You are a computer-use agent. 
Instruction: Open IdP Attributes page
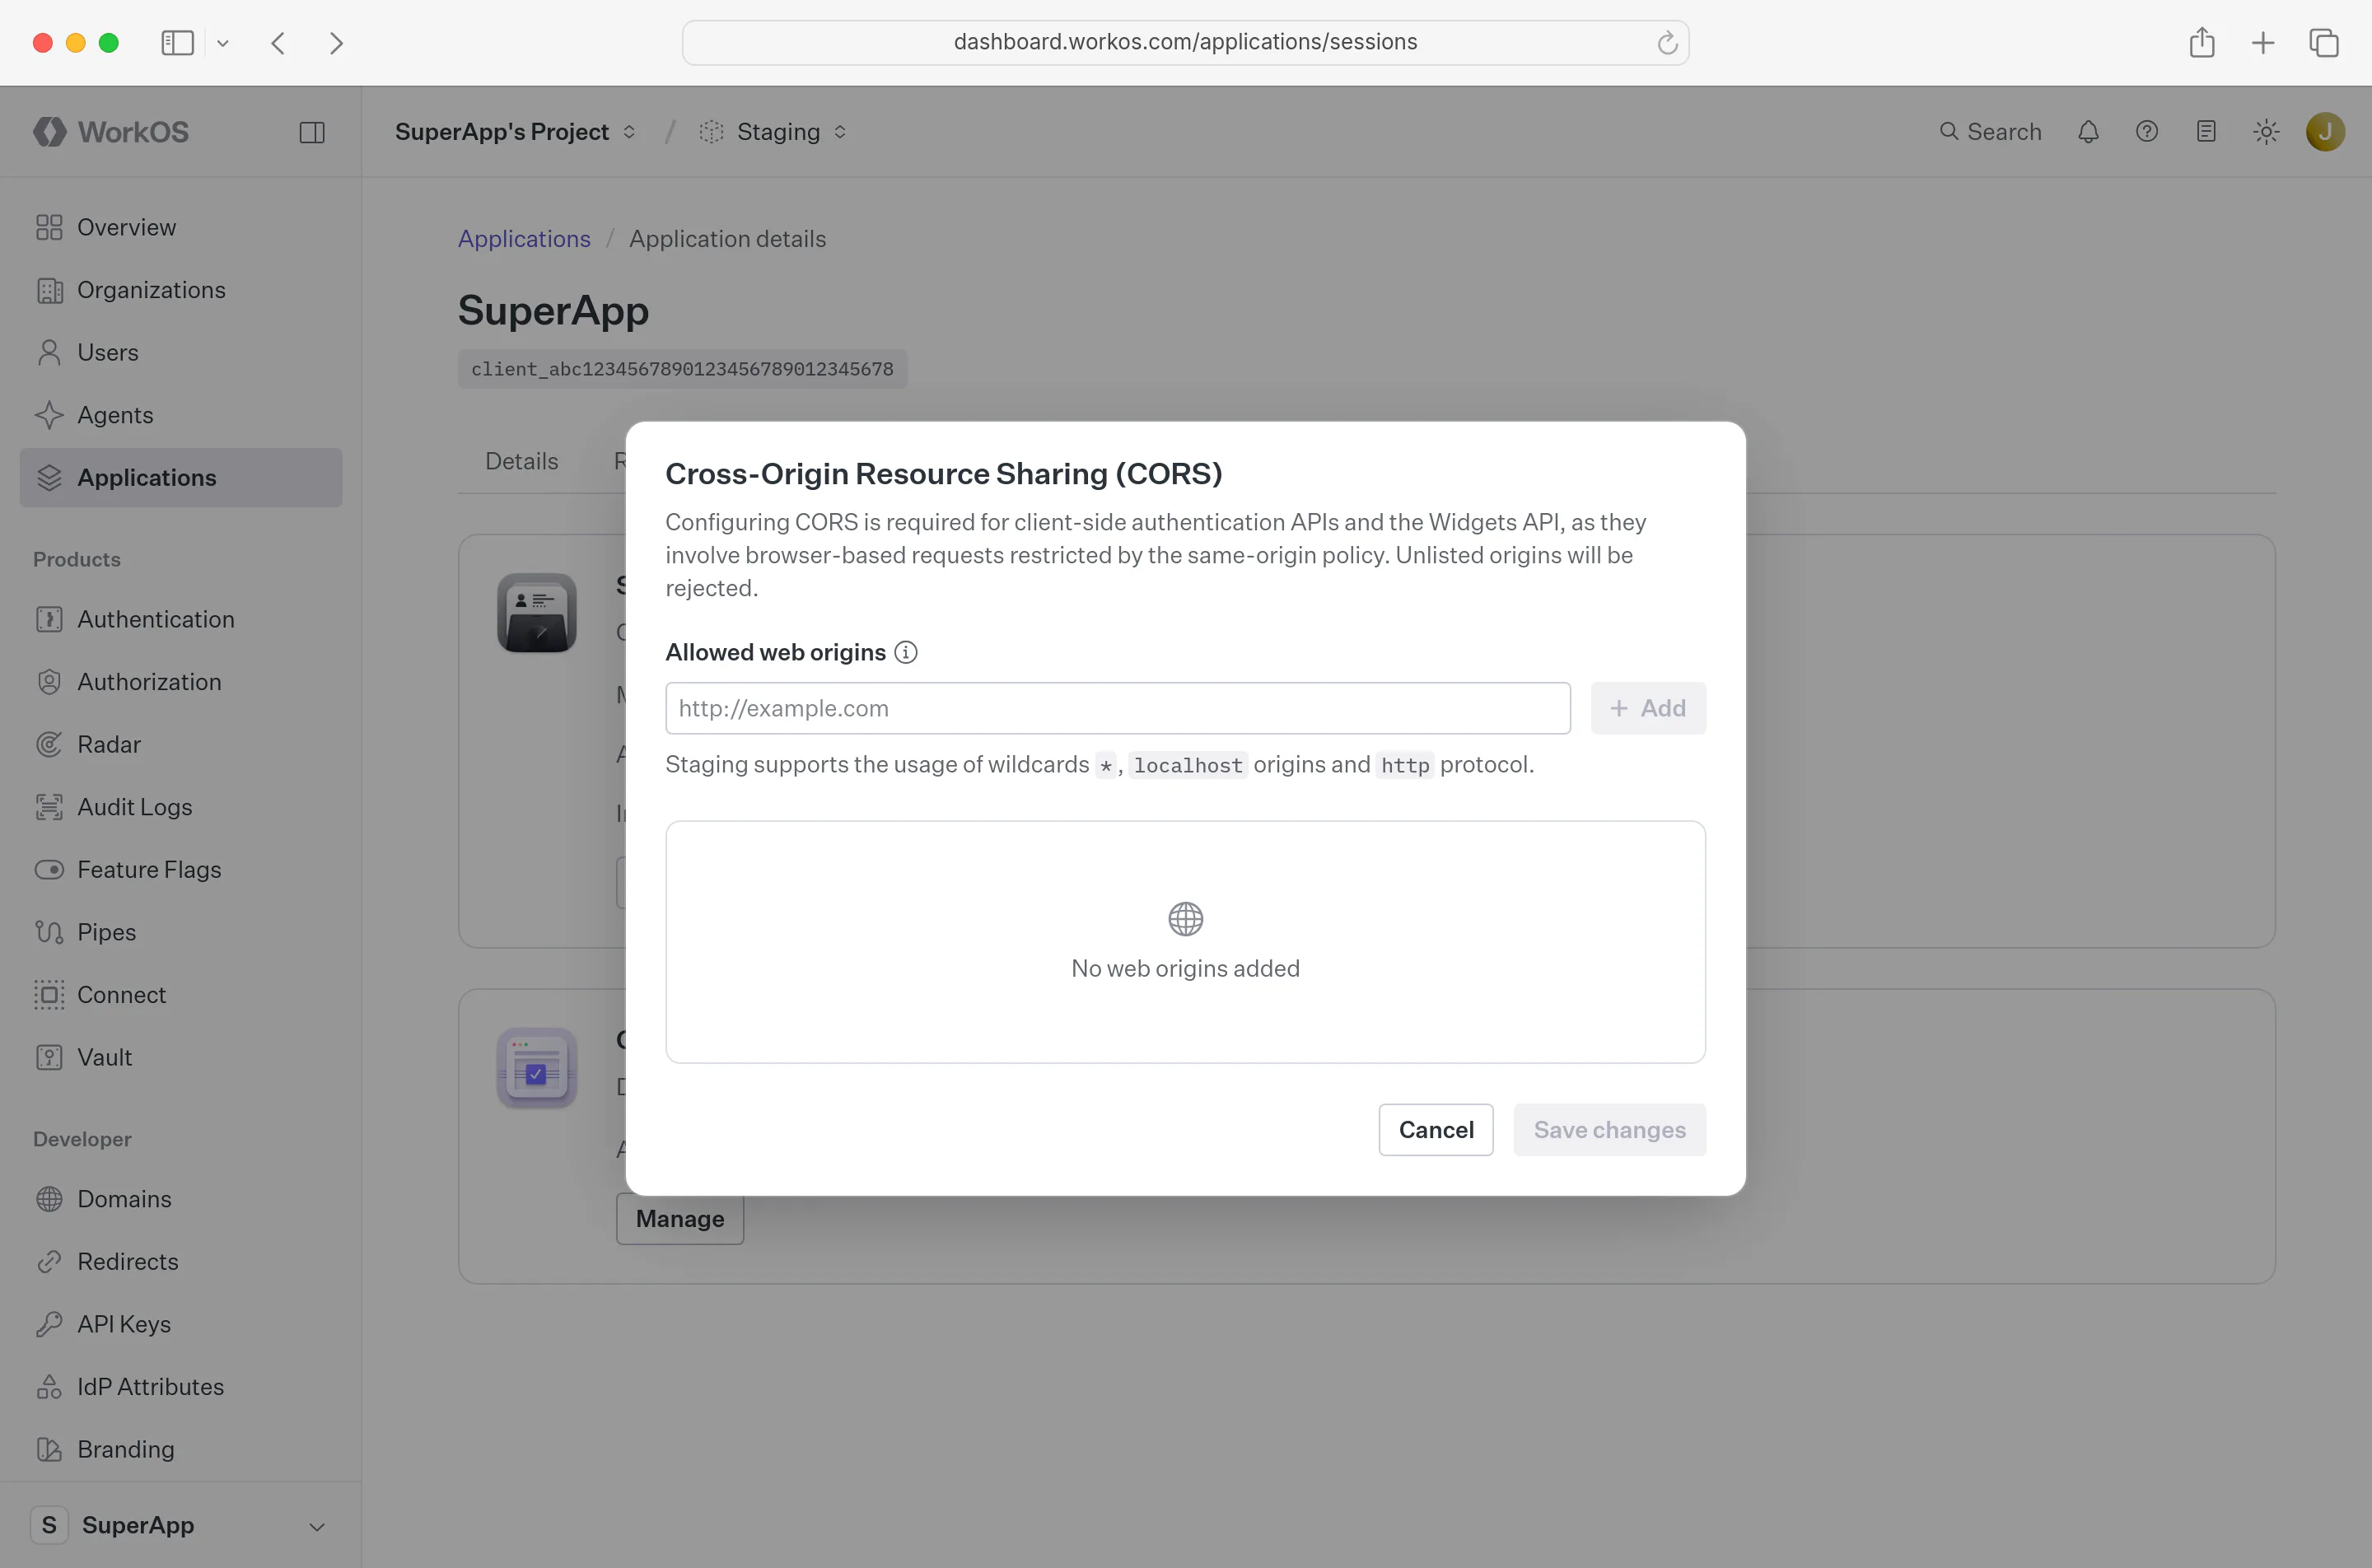[x=181, y=1387]
